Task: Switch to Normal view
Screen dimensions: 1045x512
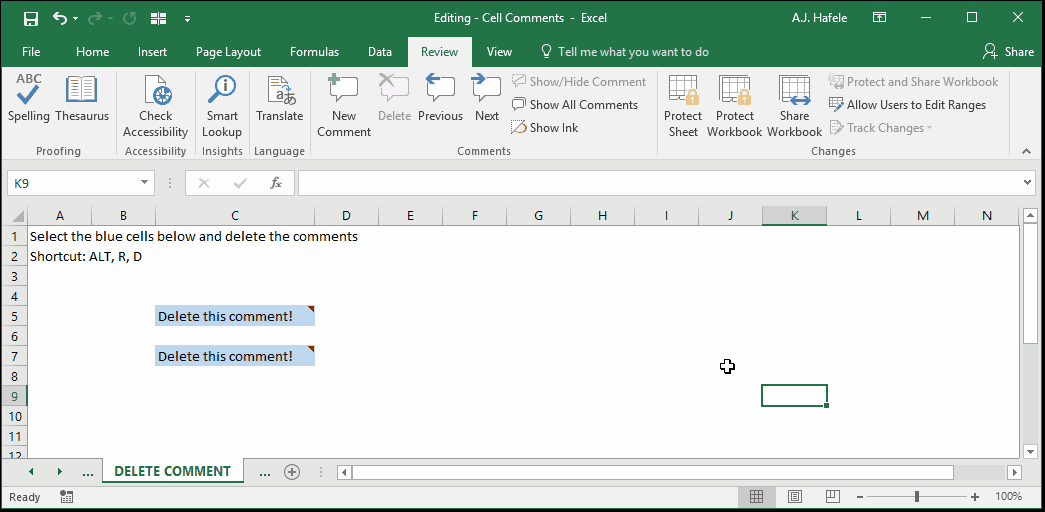Action: tap(756, 497)
